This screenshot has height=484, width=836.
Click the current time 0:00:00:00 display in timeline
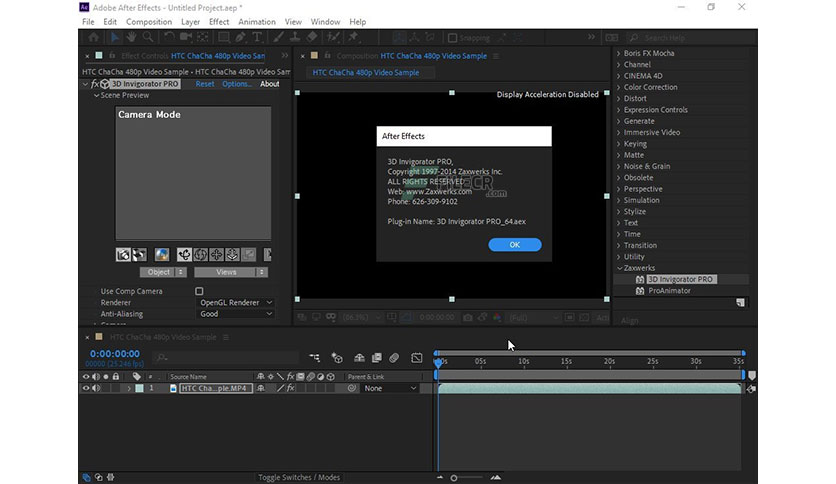pyautogui.click(x=115, y=353)
